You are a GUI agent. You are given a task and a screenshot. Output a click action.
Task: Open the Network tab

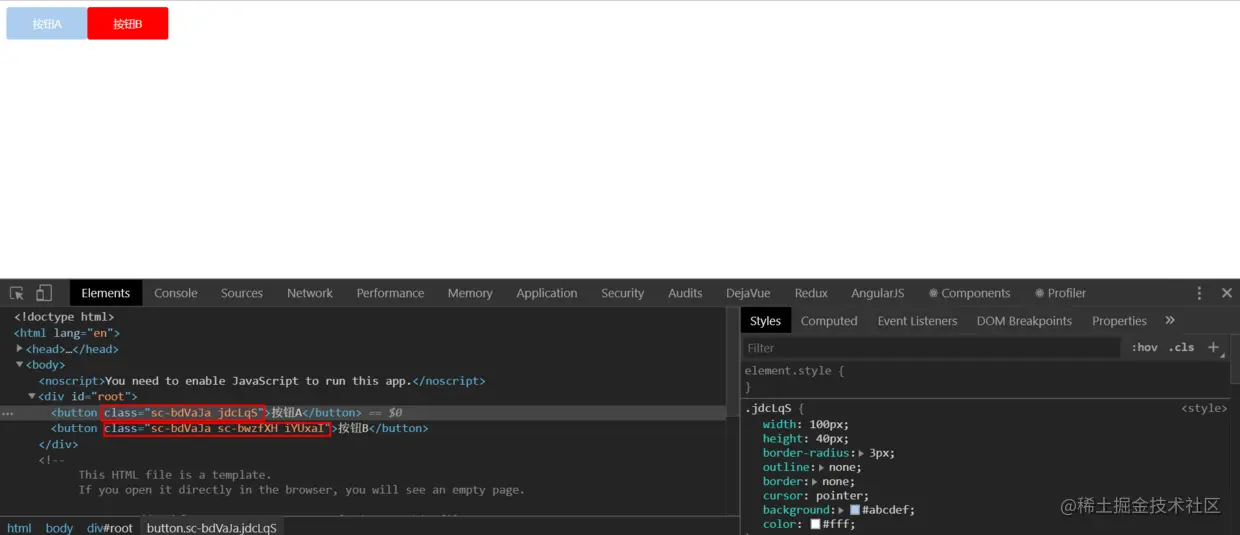pos(310,293)
